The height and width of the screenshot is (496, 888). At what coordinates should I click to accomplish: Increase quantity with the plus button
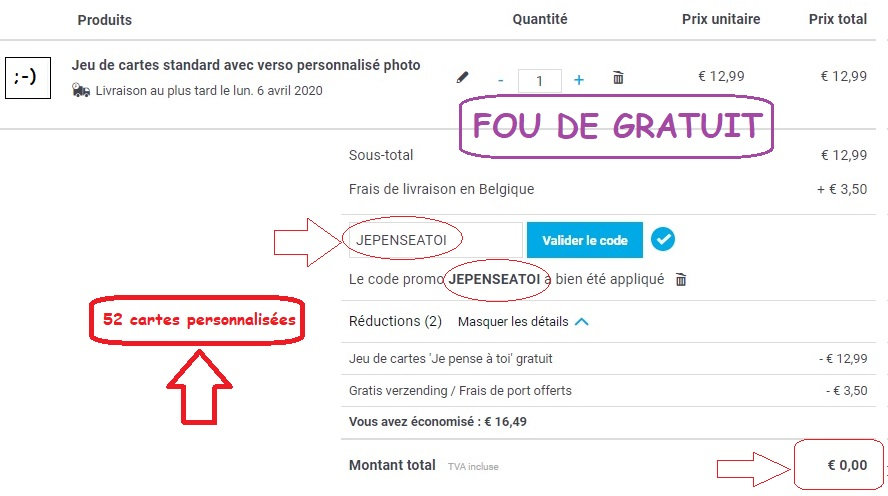[579, 80]
